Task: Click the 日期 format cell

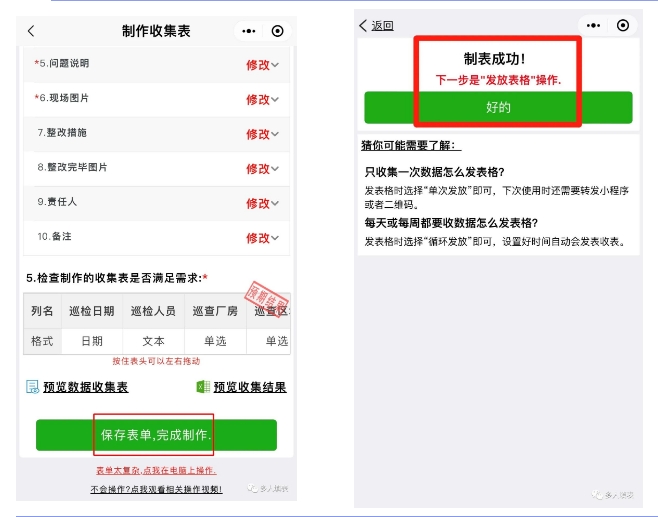Action: (x=92, y=341)
